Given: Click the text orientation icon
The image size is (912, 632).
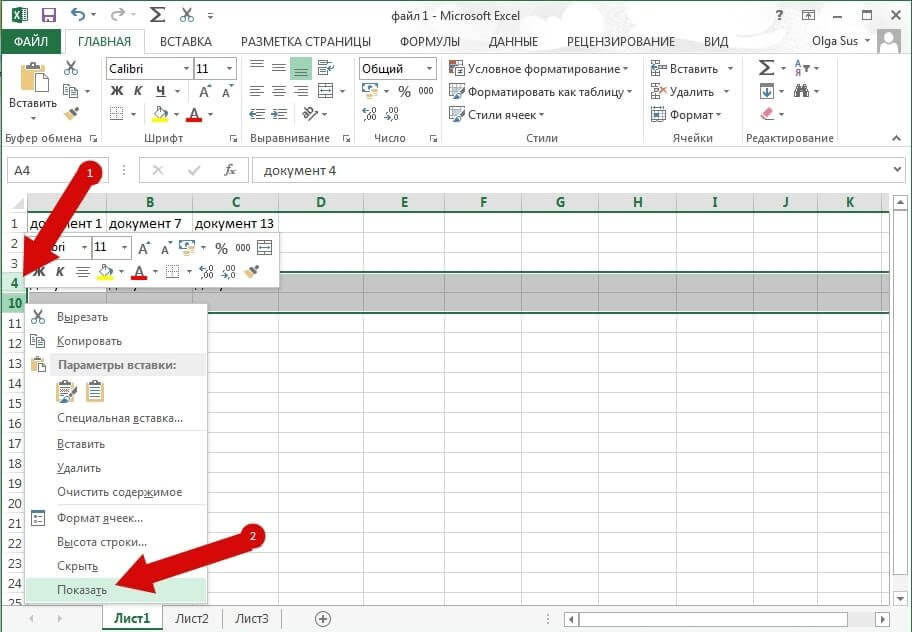Looking at the screenshot, I should (309, 113).
